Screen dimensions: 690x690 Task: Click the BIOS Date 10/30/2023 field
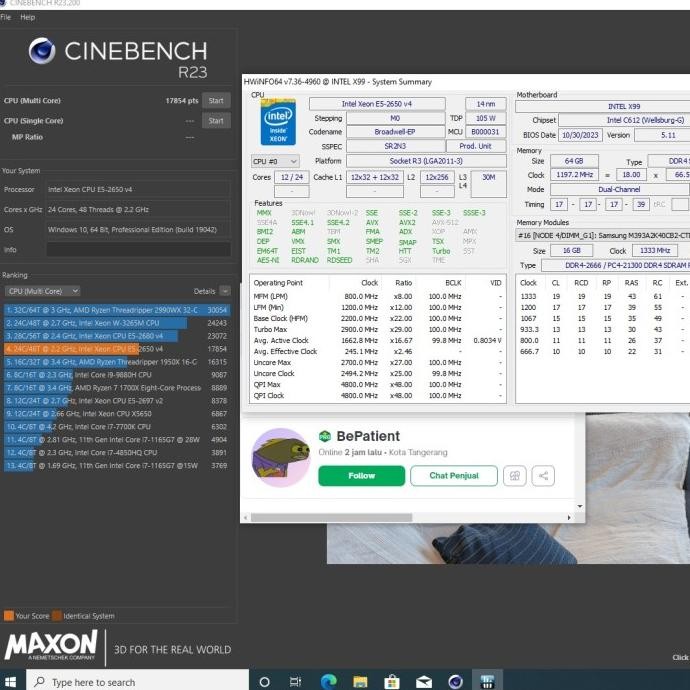click(580, 136)
